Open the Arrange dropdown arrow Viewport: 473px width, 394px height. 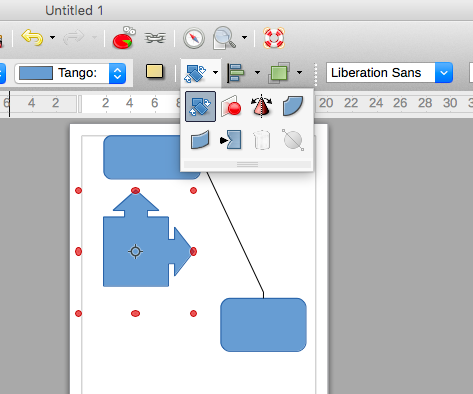300,72
